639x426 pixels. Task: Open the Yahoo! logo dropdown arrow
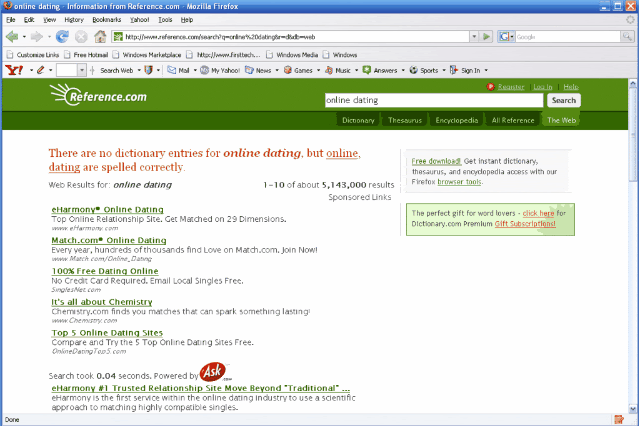tap(31, 70)
